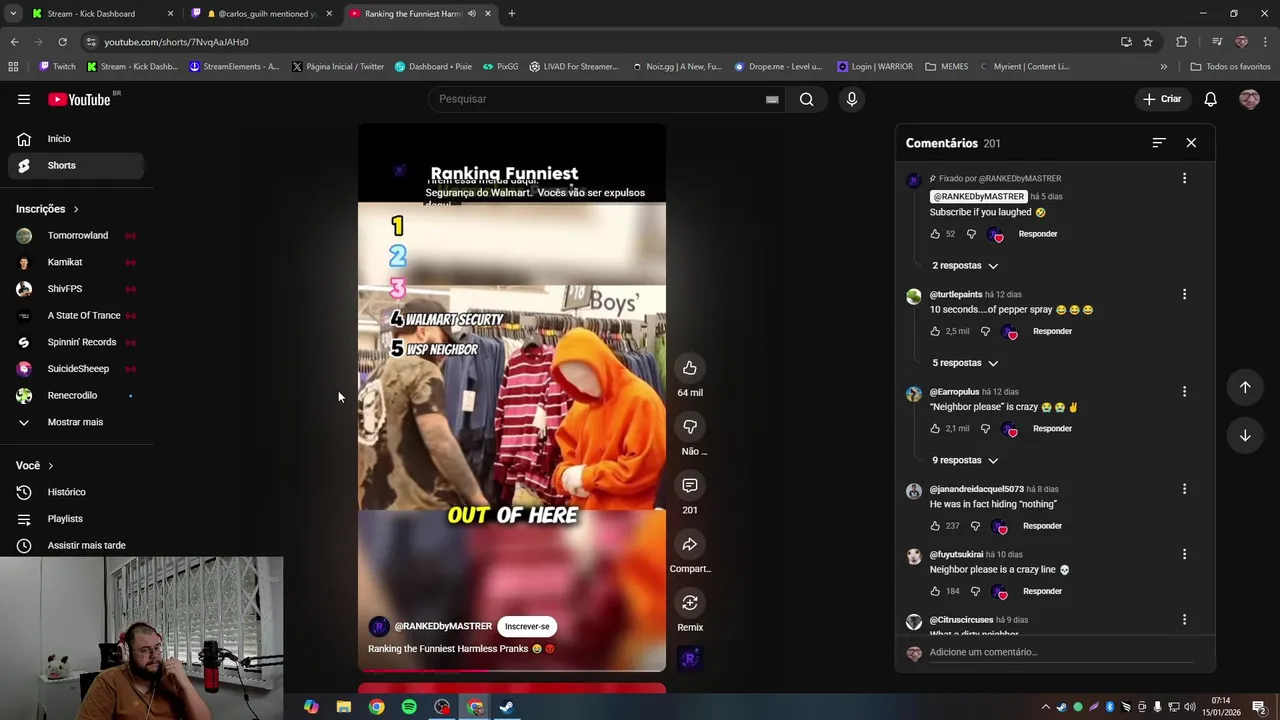The width and height of the screenshot is (1280, 720).
Task: Open A State Of Trance channel
Action: pos(76,316)
